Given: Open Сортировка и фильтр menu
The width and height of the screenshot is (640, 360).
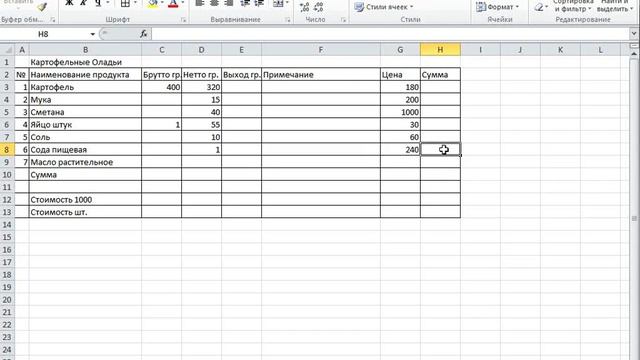Looking at the screenshot, I should point(572,5).
